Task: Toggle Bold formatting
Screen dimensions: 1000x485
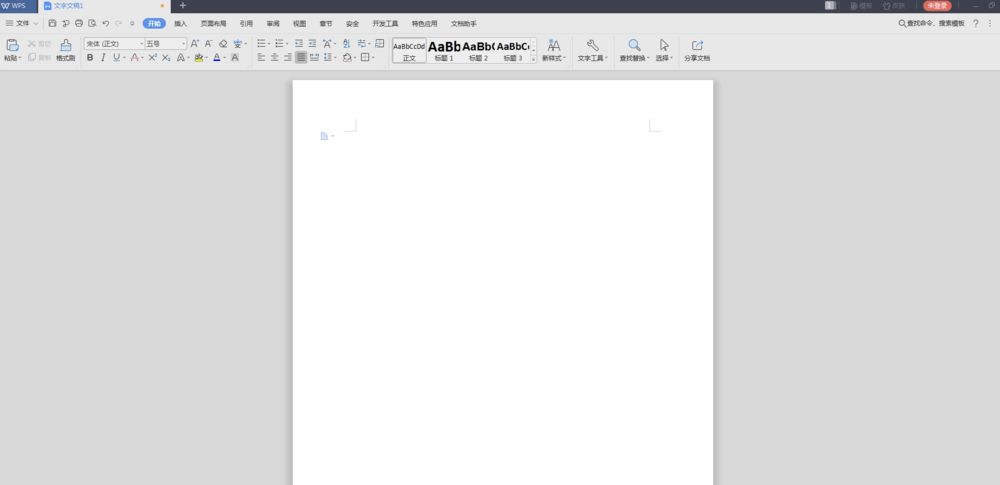Action: click(x=90, y=57)
